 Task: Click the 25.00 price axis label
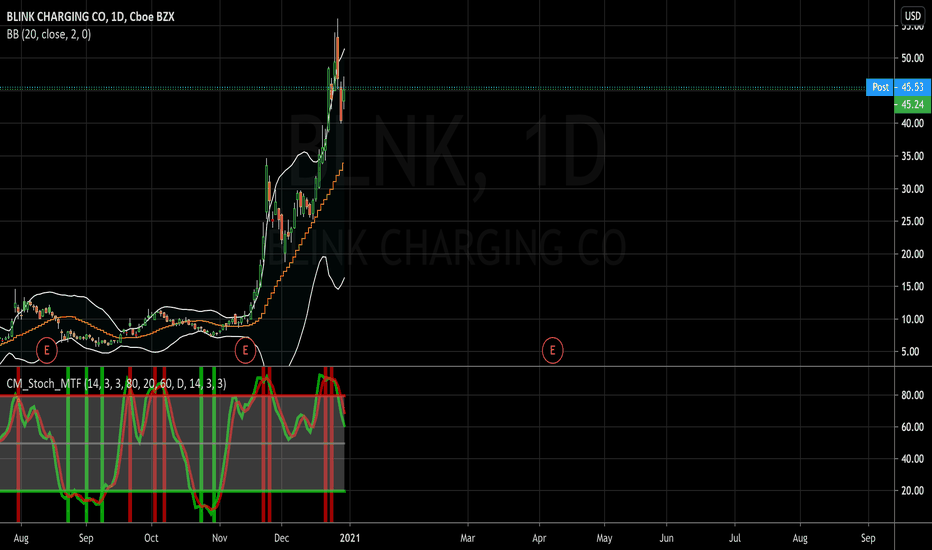[912, 221]
